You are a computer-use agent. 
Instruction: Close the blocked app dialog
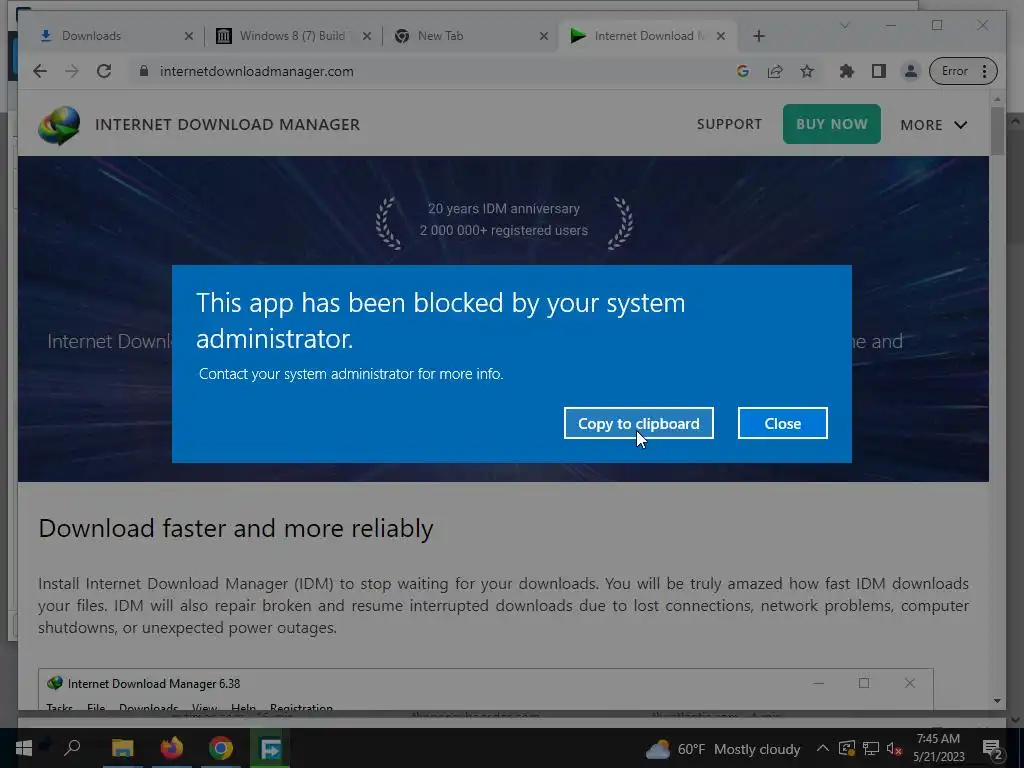coord(782,423)
